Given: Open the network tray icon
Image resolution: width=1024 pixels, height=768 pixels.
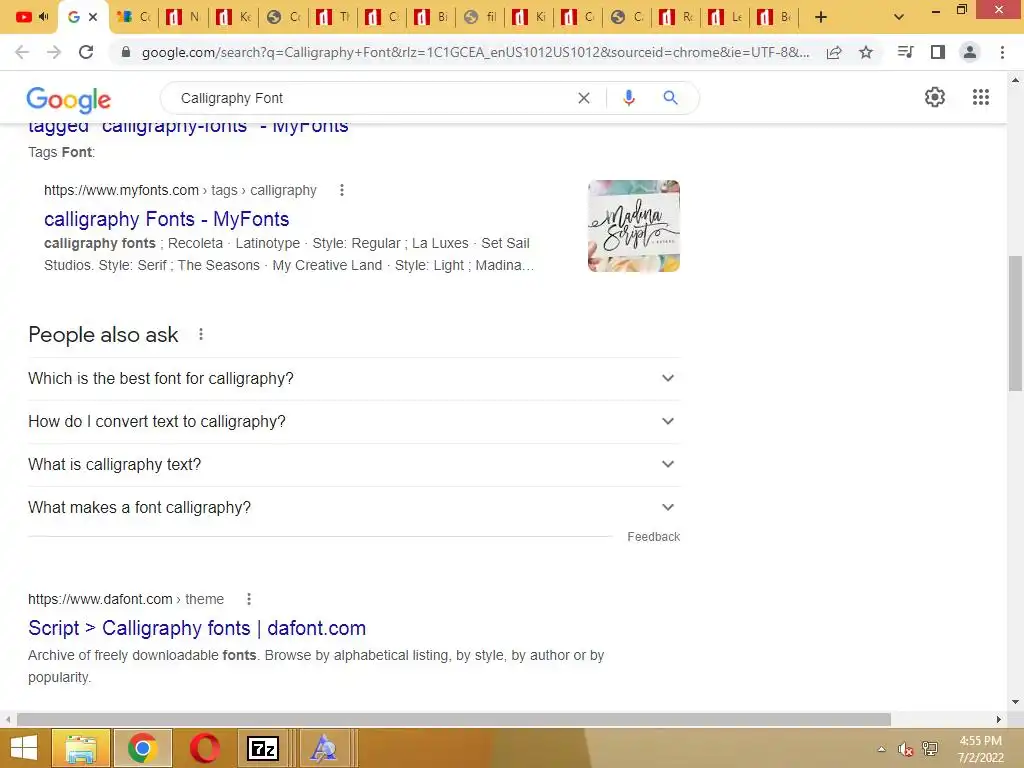Looking at the screenshot, I should (930, 748).
